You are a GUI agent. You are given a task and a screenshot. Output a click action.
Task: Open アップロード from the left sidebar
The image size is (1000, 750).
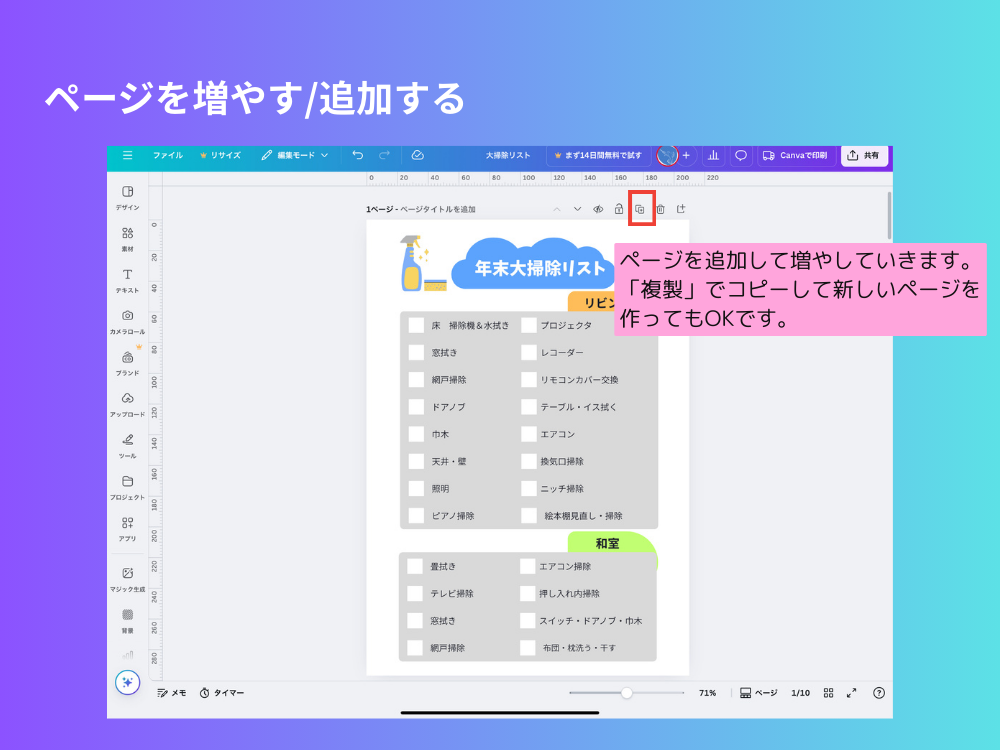(x=127, y=408)
